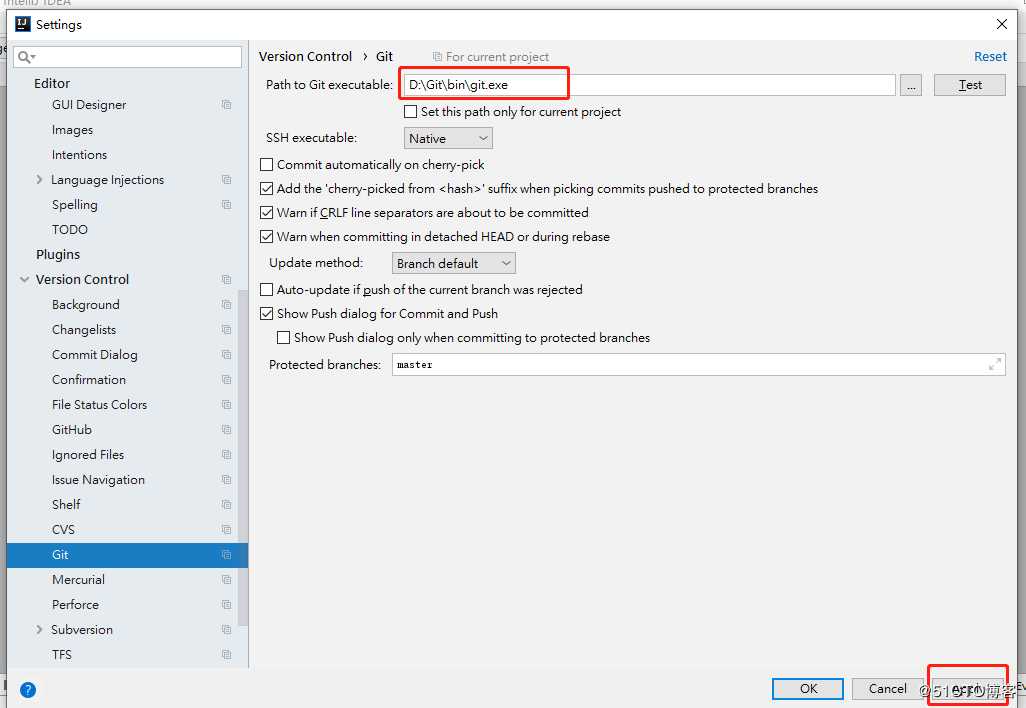
Task: Uncheck cherry-picked from hash suffix option
Action: pyautogui.click(x=266, y=188)
